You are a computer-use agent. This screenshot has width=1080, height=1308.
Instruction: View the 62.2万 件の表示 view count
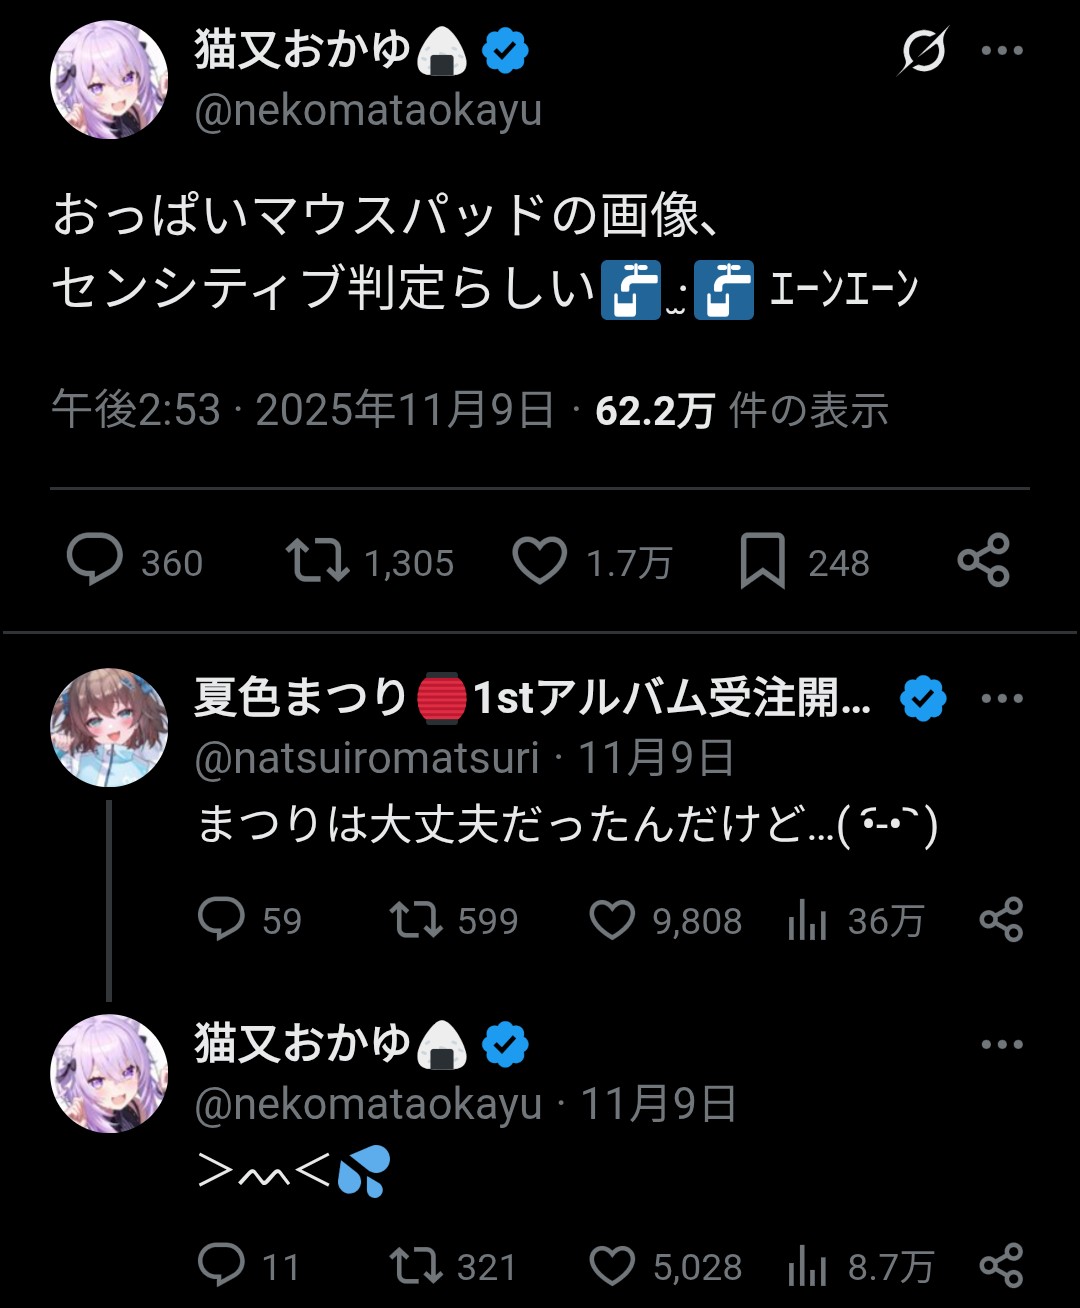coord(741,411)
